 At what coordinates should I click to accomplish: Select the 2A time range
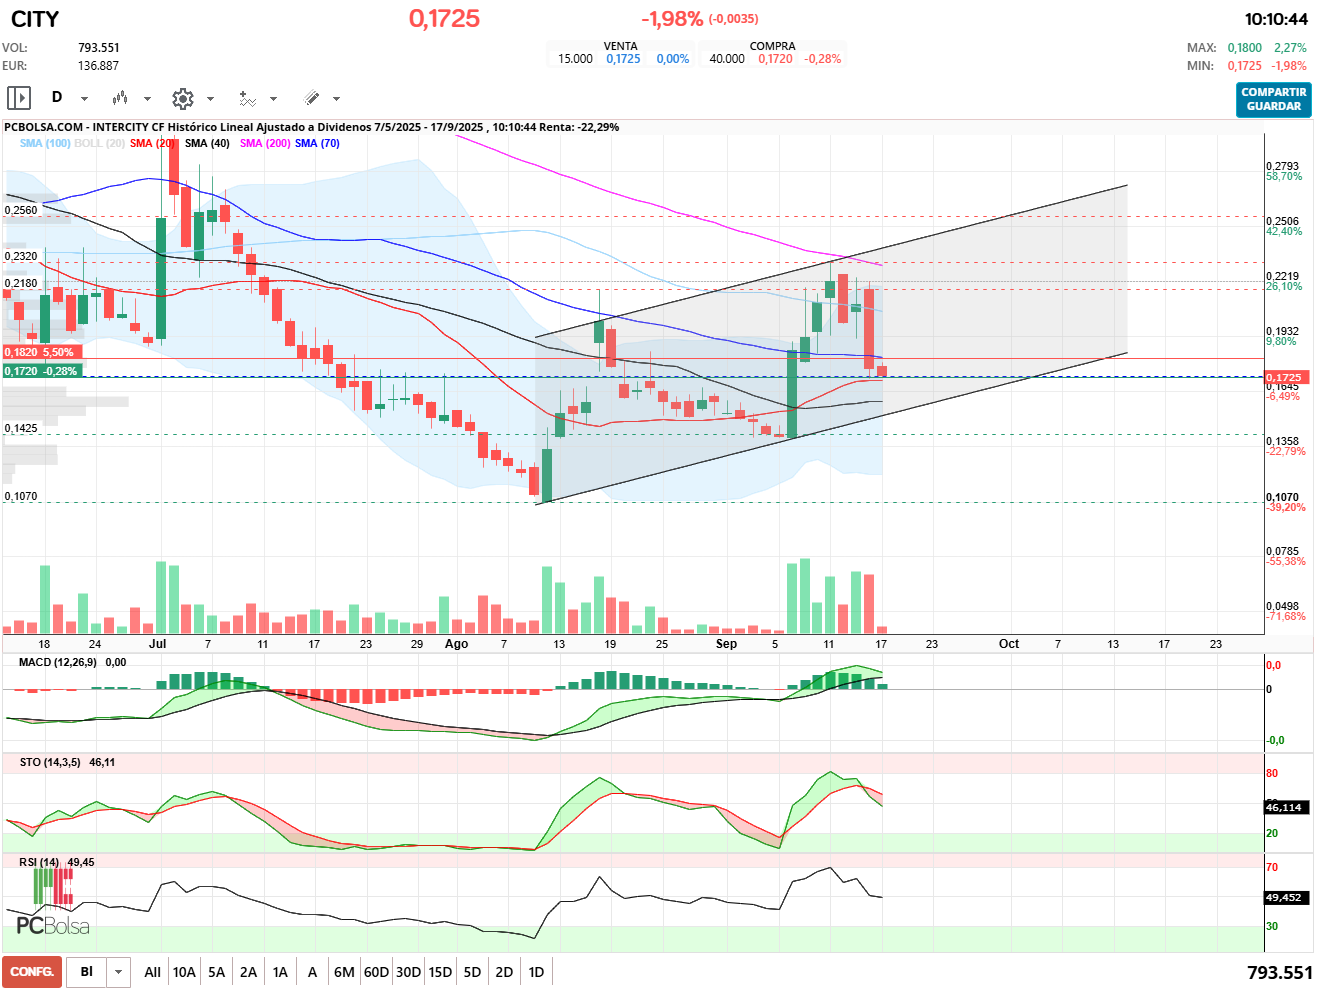(248, 972)
